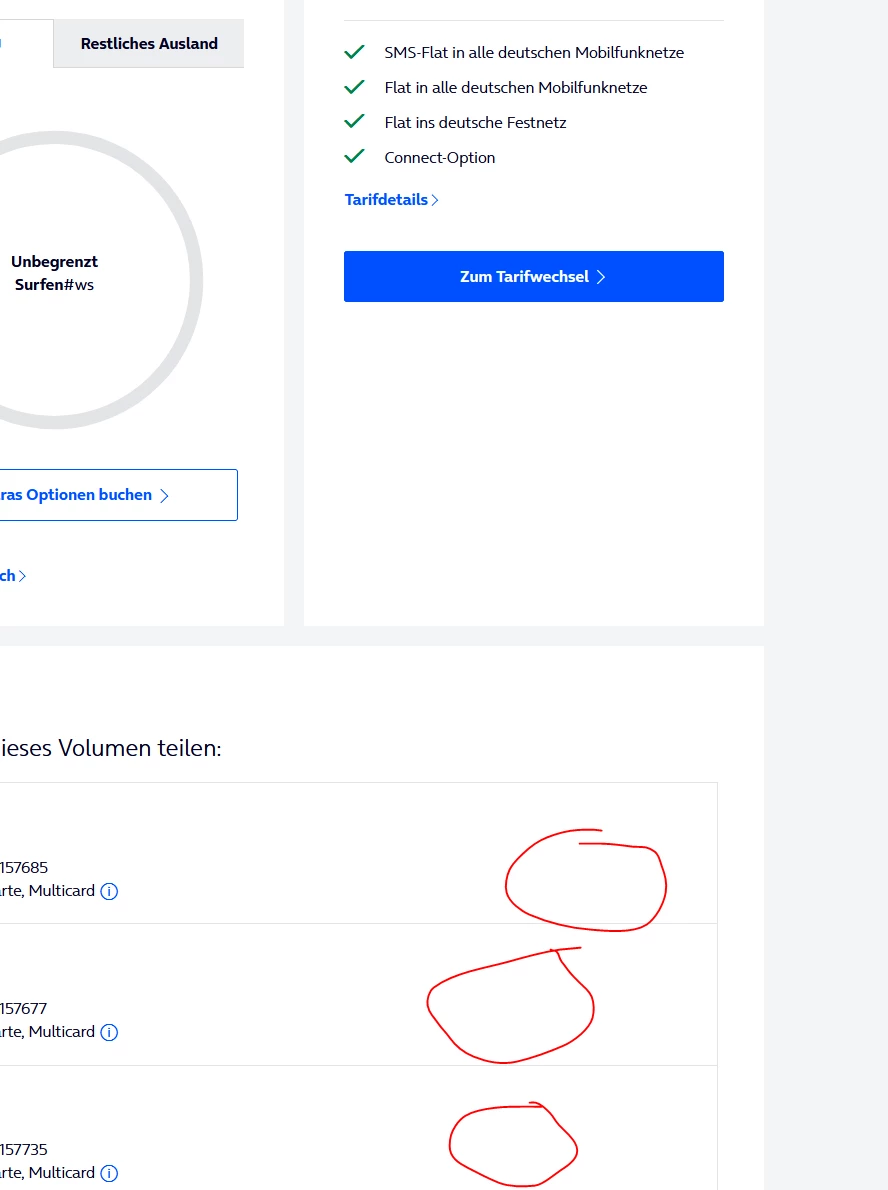Open the info icon for number 157685
Screen dimensions: 888x1190
coord(109,891)
